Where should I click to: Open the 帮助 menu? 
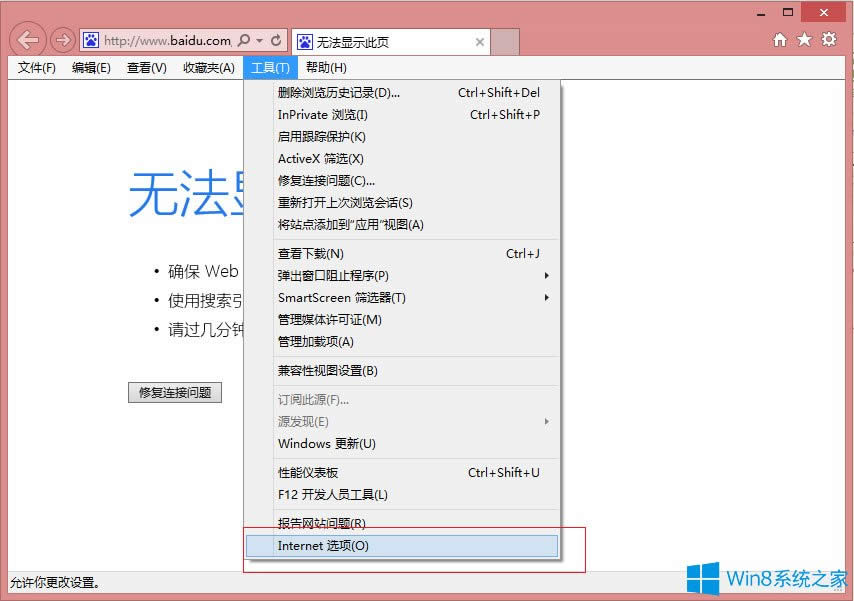[x=325, y=68]
